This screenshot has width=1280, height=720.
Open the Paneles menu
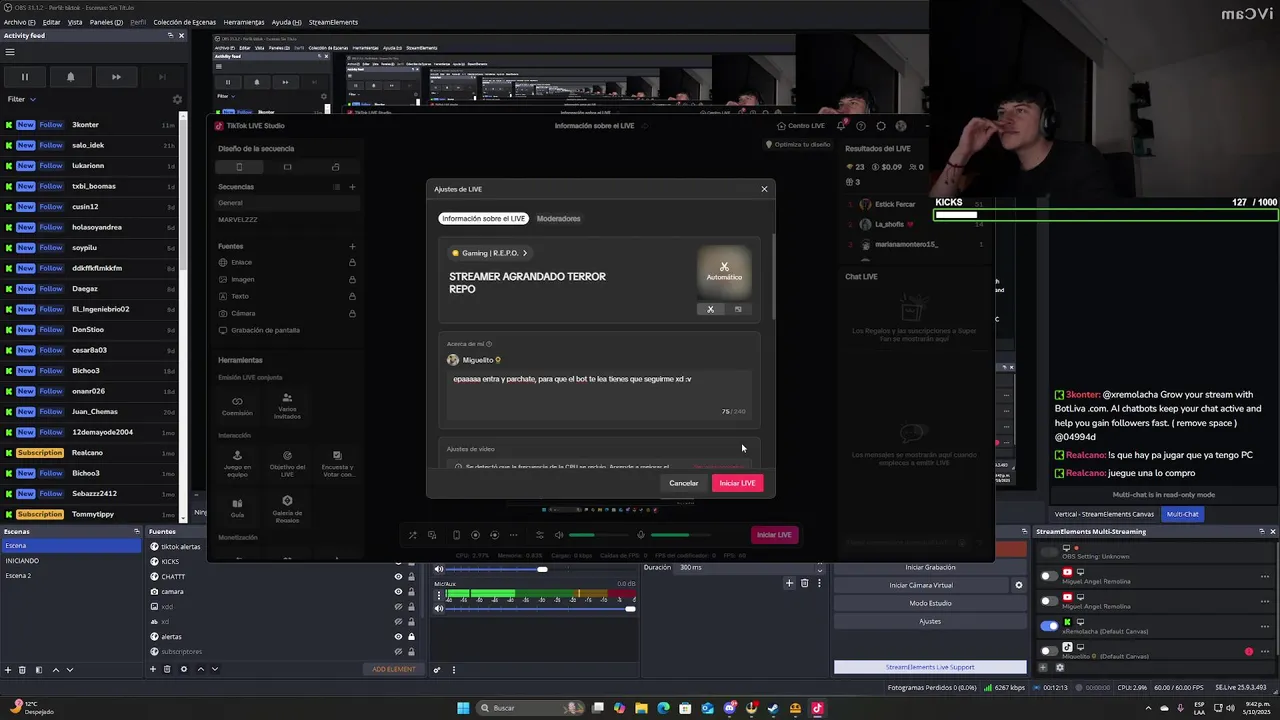click(x=106, y=22)
